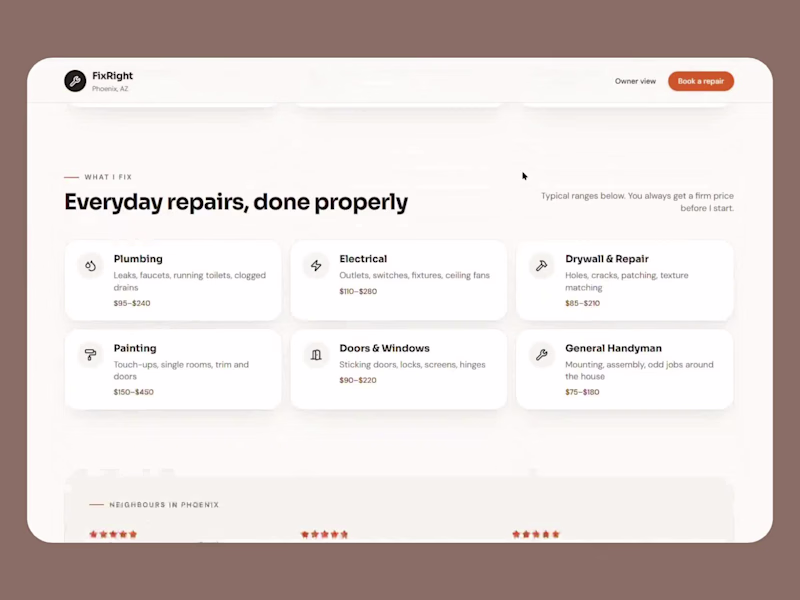Click 'Mounting, assembly, odd jobs' description

tap(639, 370)
